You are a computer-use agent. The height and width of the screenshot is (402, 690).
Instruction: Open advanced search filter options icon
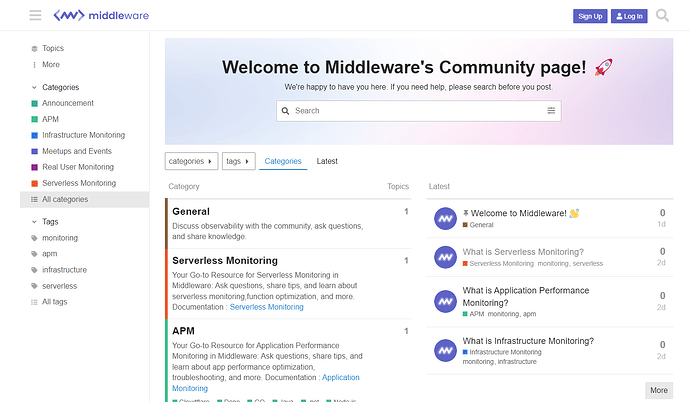(x=551, y=111)
